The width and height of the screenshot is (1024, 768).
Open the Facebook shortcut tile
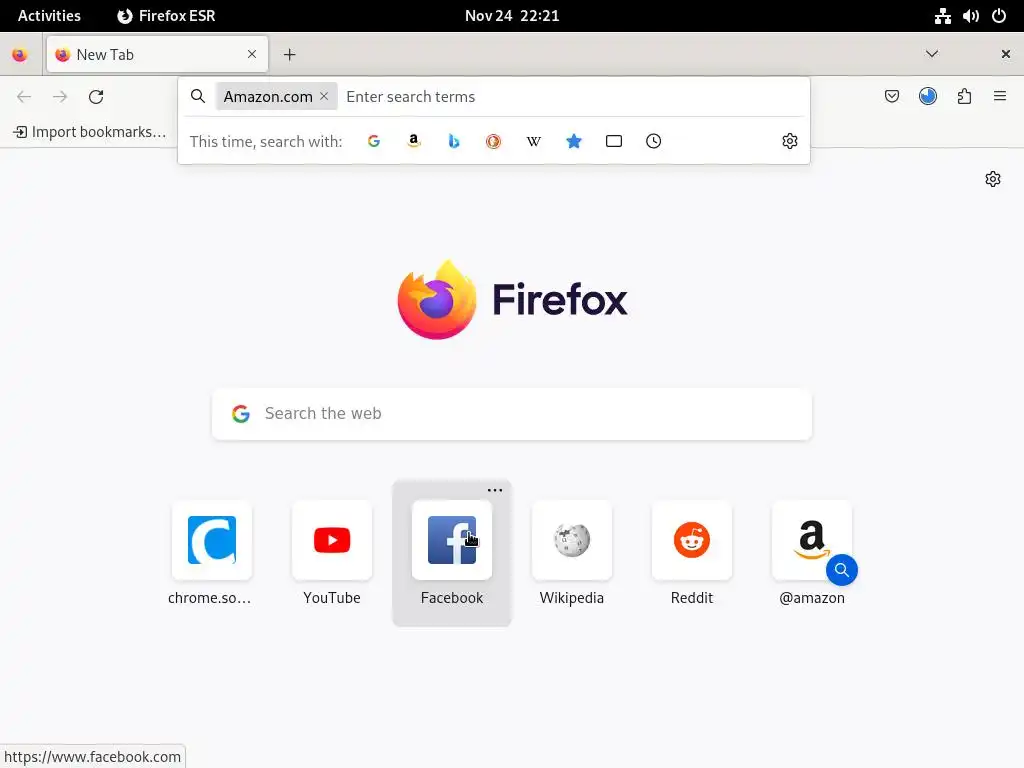pos(452,553)
